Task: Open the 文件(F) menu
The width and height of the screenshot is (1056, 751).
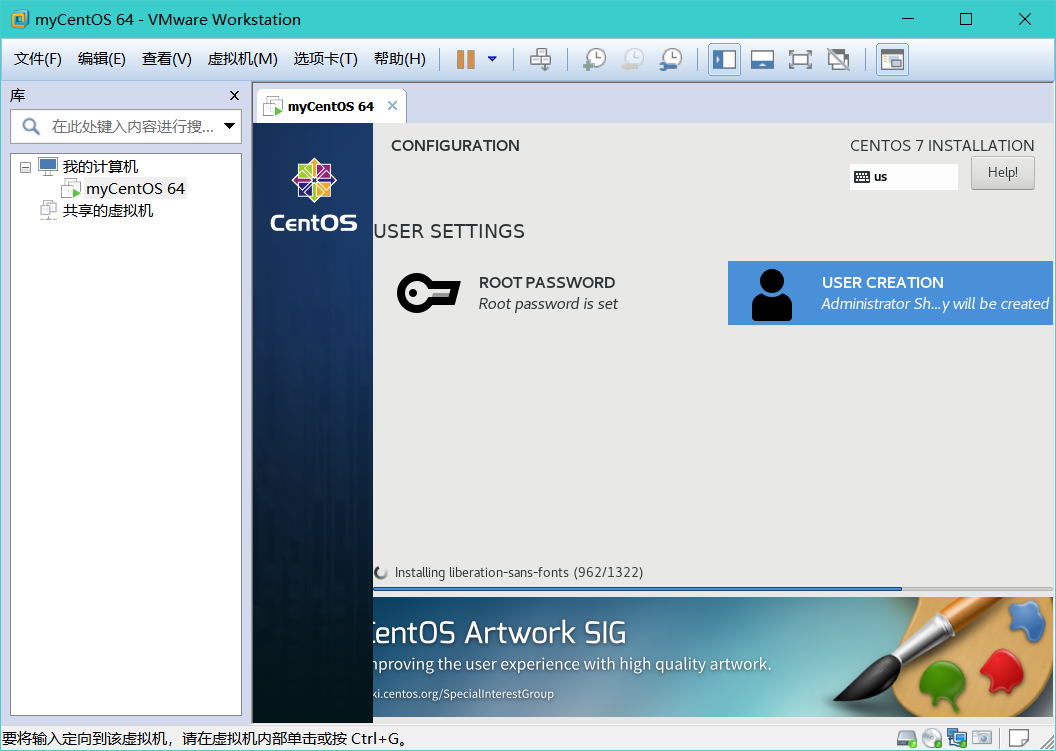Action: [38, 59]
